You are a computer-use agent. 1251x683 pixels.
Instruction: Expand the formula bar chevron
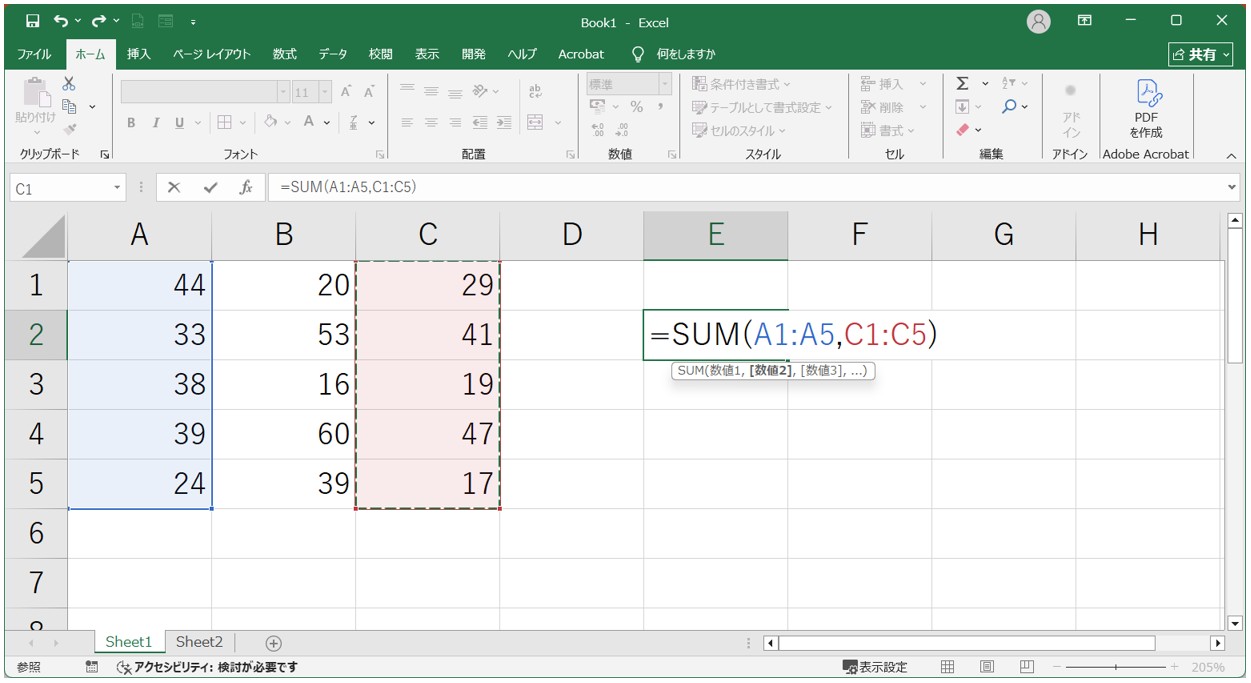(1231, 187)
